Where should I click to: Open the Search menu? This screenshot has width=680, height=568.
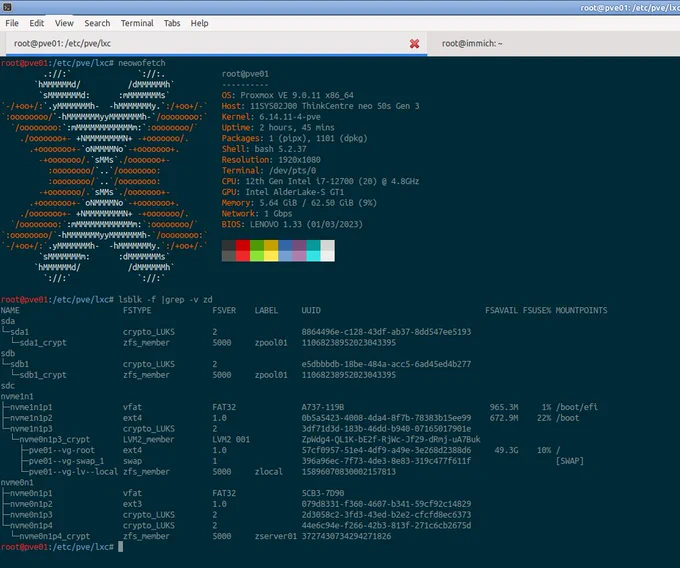[x=97, y=23]
